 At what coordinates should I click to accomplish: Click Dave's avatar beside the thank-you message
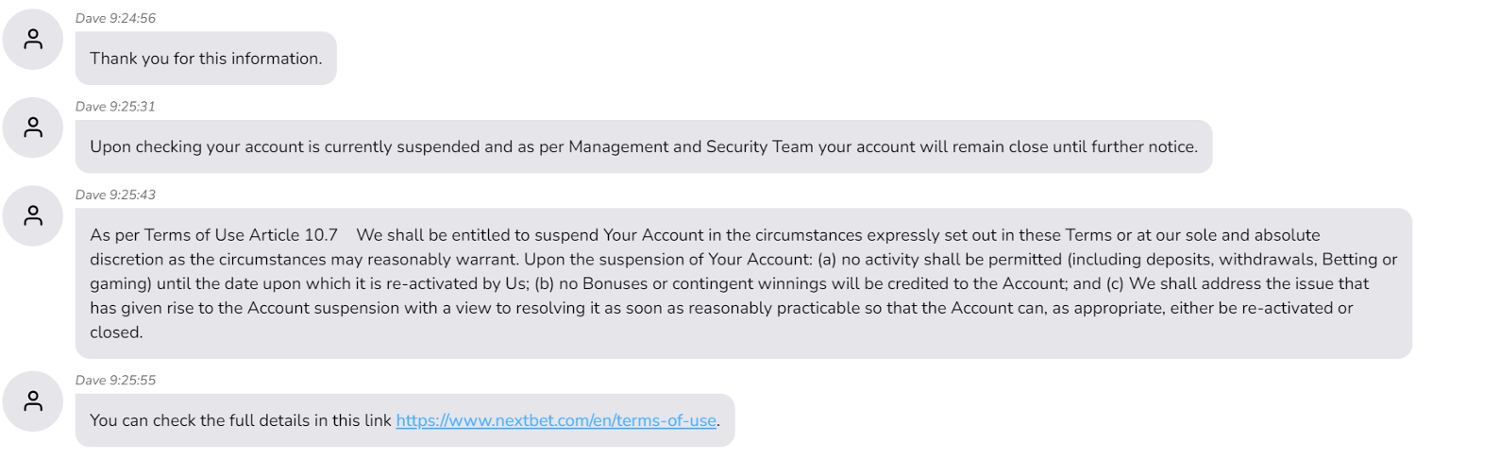34,40
